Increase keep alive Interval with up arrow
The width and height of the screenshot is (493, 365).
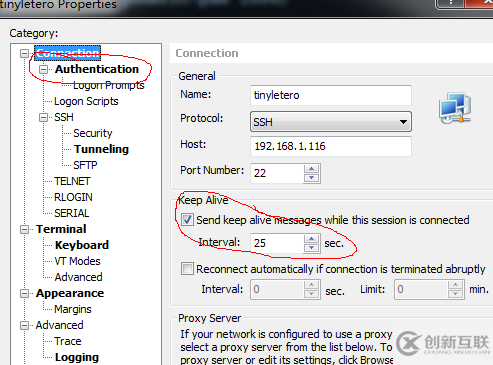(312, 239)
